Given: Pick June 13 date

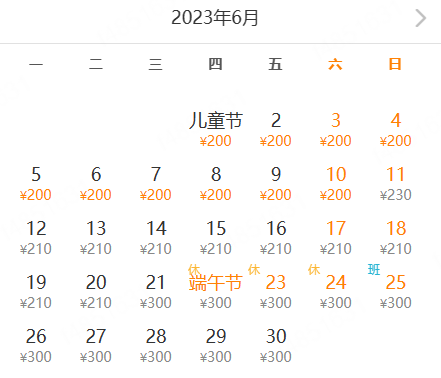Looking at the screenshot, I should pyautogui.click(x=96, y=237).
